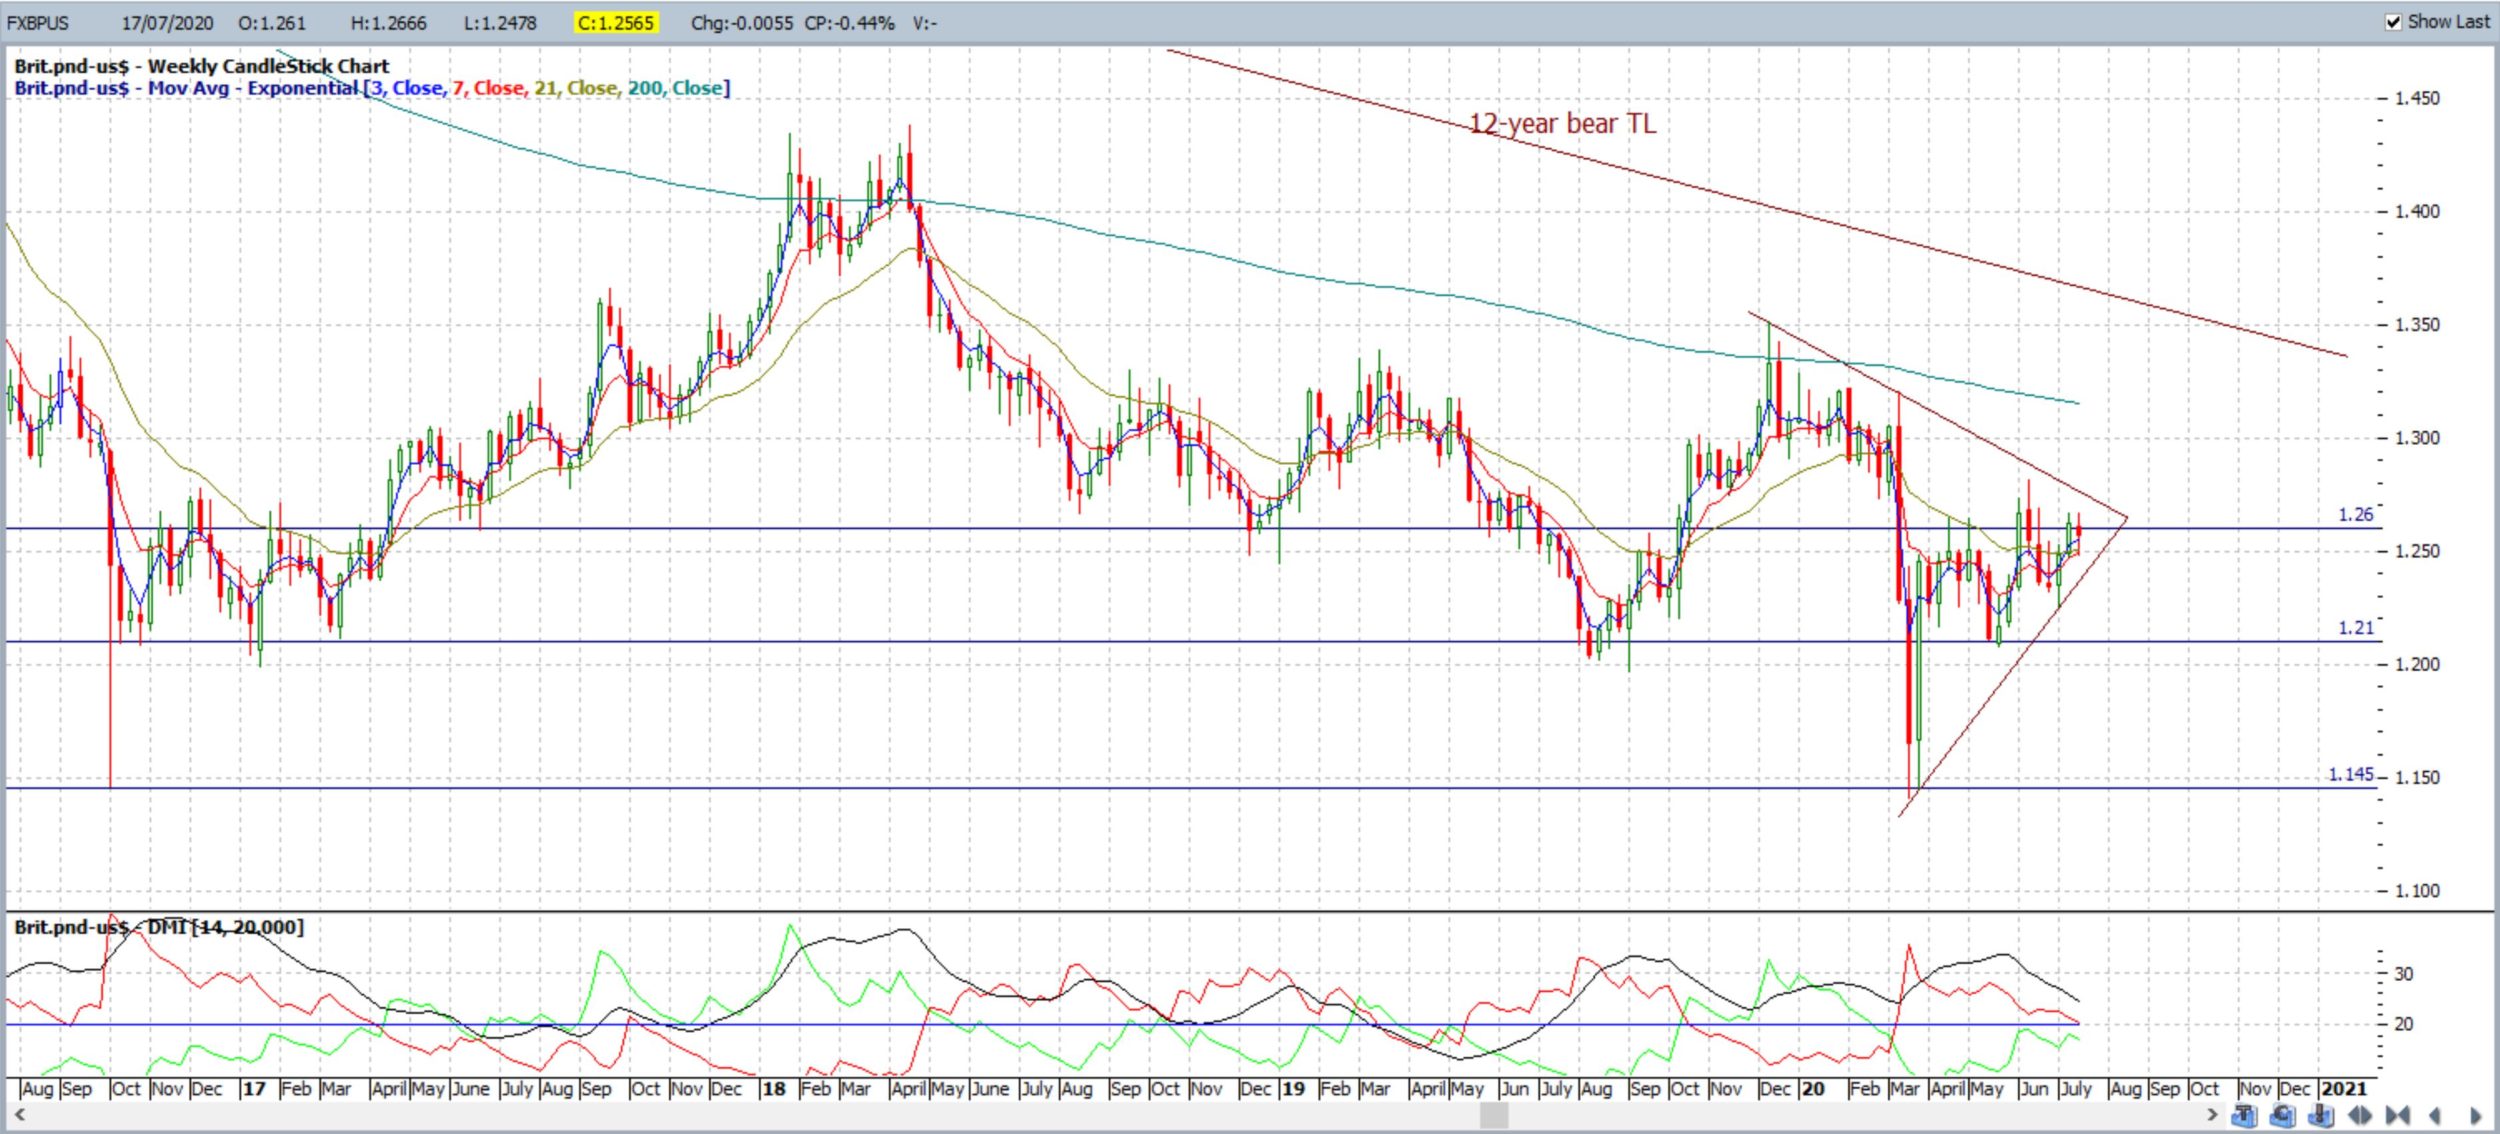Click the 19 year label on time axis
This screenshot has width=2500, height=1134.
tap(1293, 1089)
